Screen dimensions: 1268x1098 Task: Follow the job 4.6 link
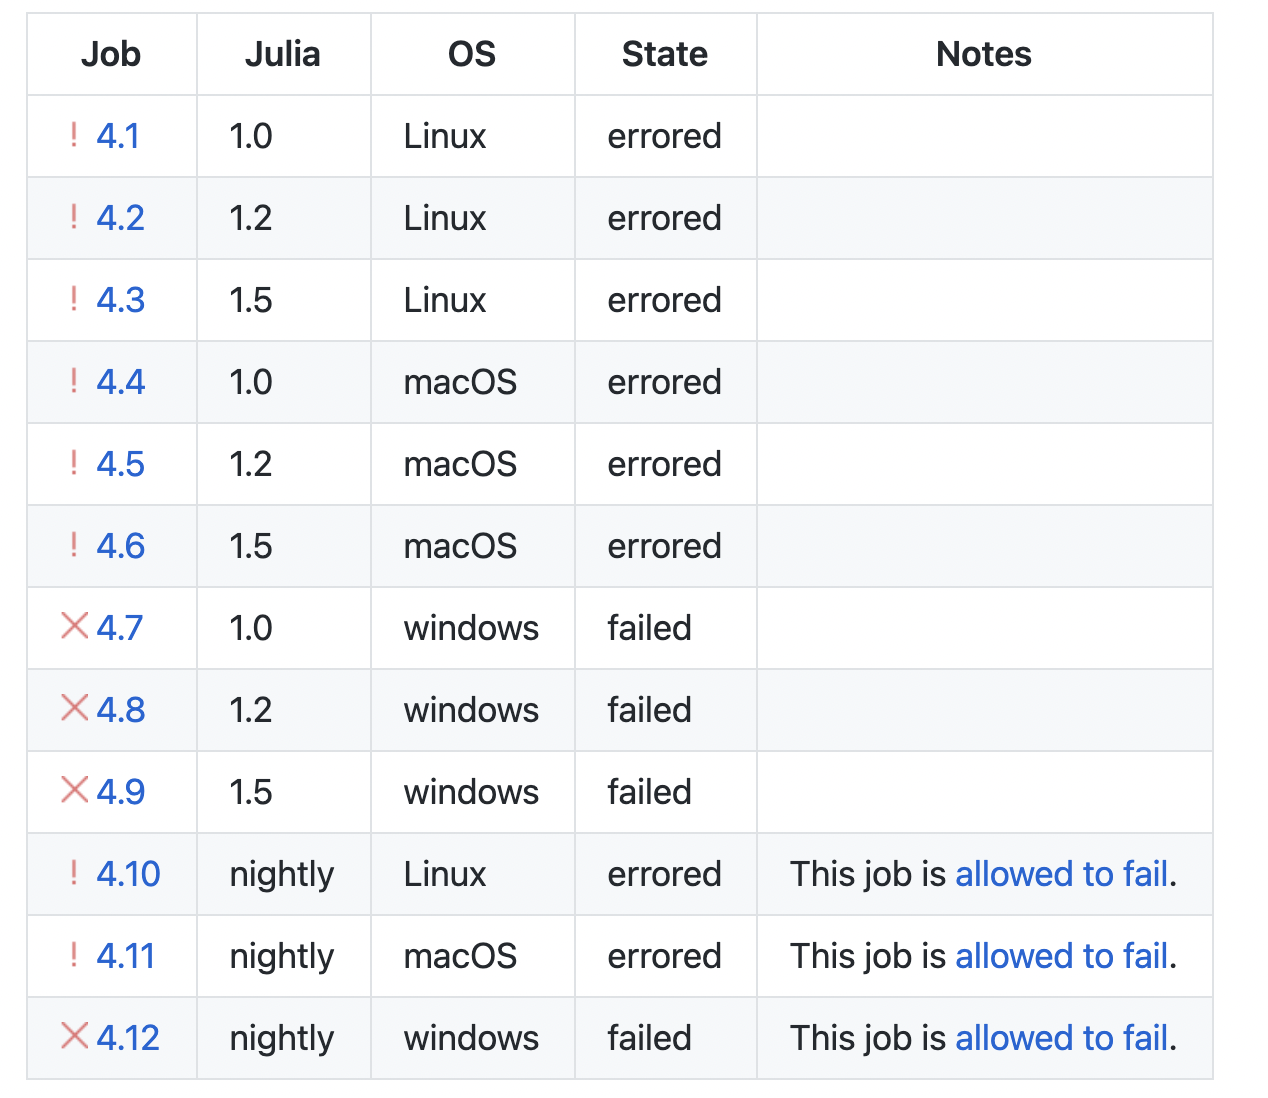click(120, 546)
